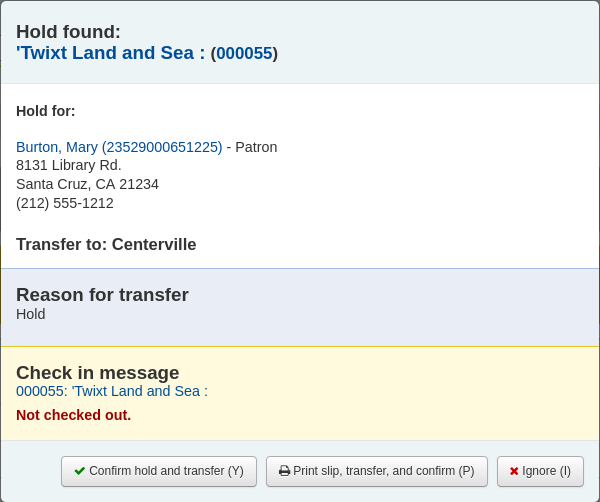Click the 'Check in message' heading
The width and height of the screenshot is (600, 502).
(x=98, y=373)
